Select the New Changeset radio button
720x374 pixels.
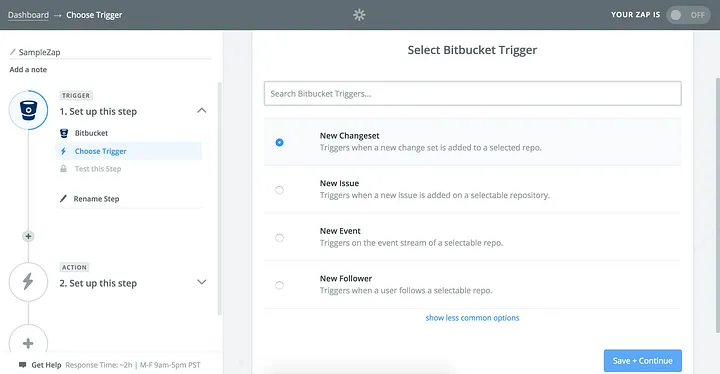click(279, 142)
